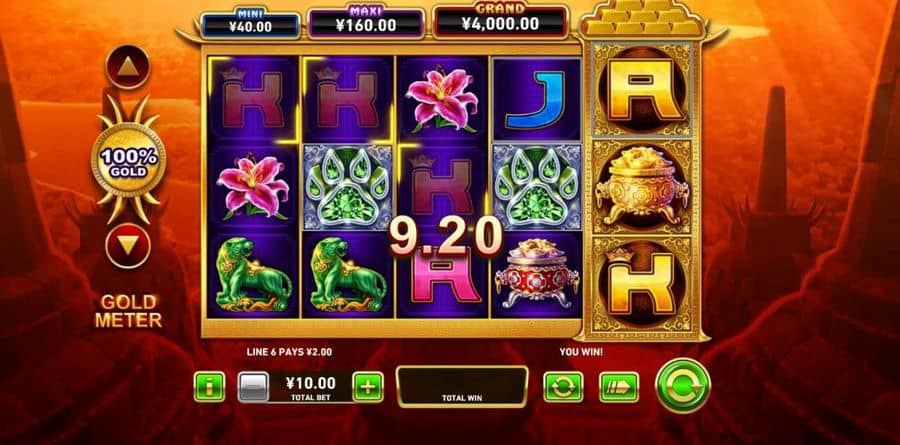900x445 pixels.
Task: Raise Gold Meter with up arrow
Action: click(x=128, y=68)
